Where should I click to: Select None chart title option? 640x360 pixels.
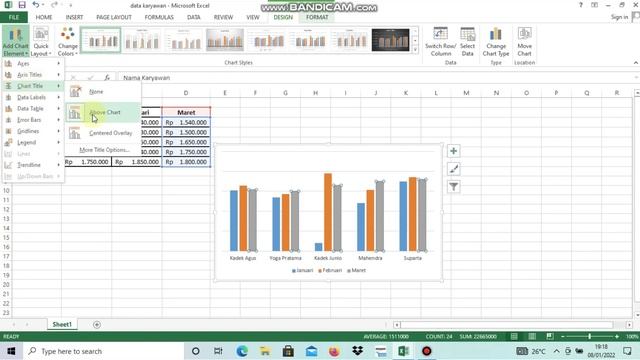(103, 92)
